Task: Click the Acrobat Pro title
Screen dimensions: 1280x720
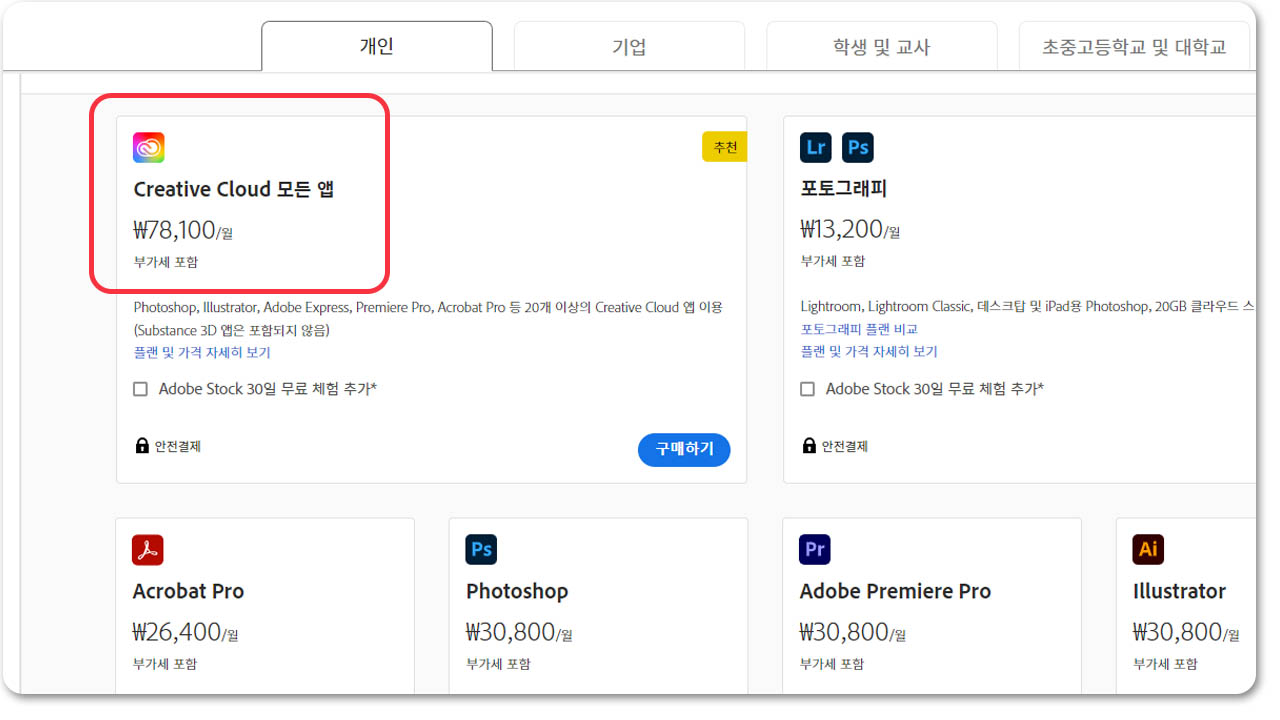Action: click(x=188, y=591)
